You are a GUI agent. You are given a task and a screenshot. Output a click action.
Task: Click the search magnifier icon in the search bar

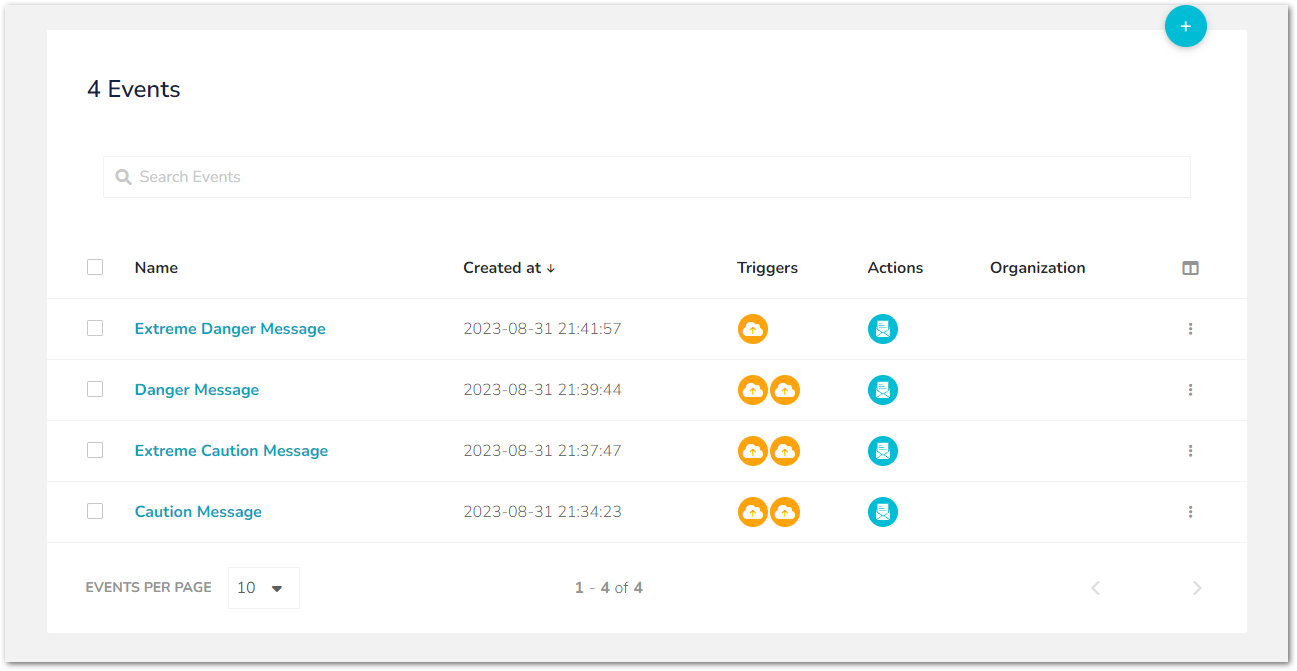pos(123,176)
